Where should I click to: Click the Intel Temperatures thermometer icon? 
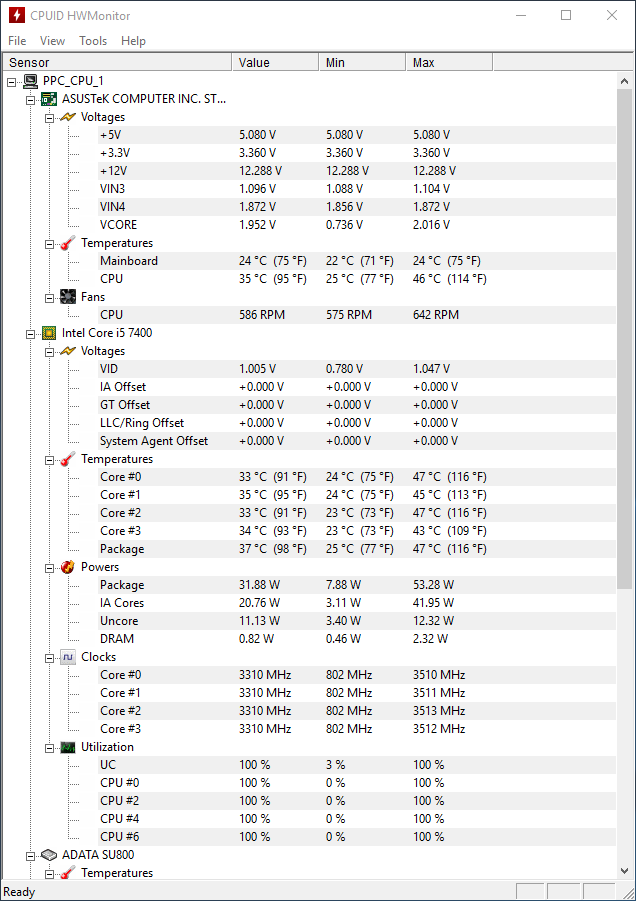click(68, 459)
